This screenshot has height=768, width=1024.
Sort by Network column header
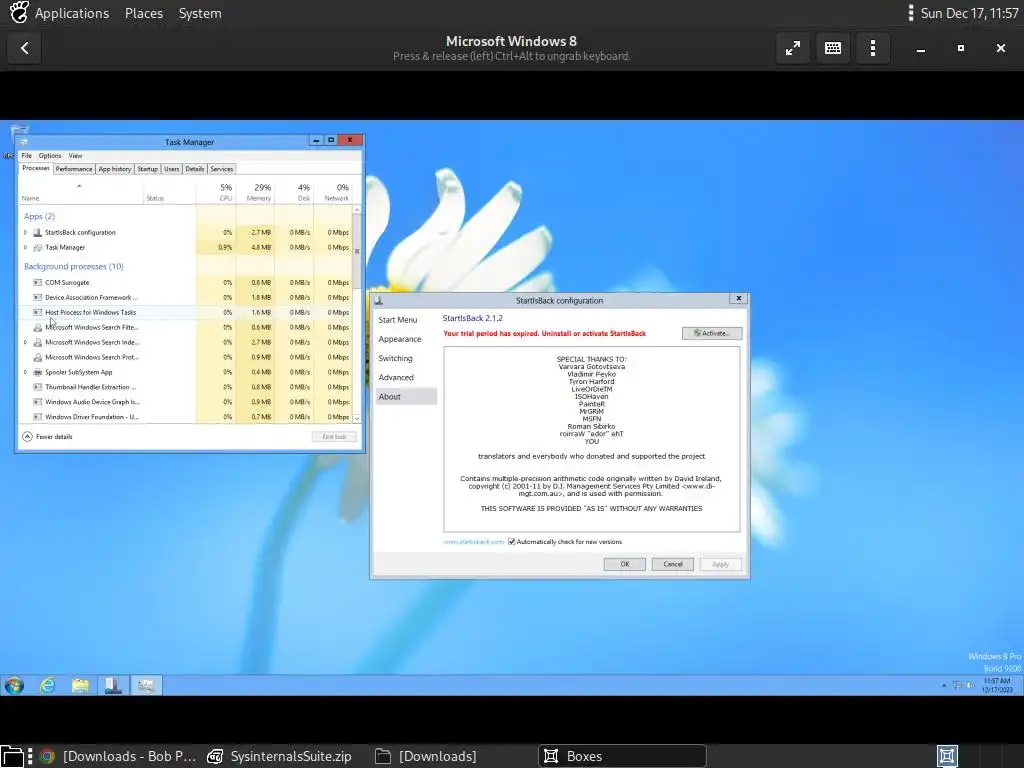tap(333, 193)
